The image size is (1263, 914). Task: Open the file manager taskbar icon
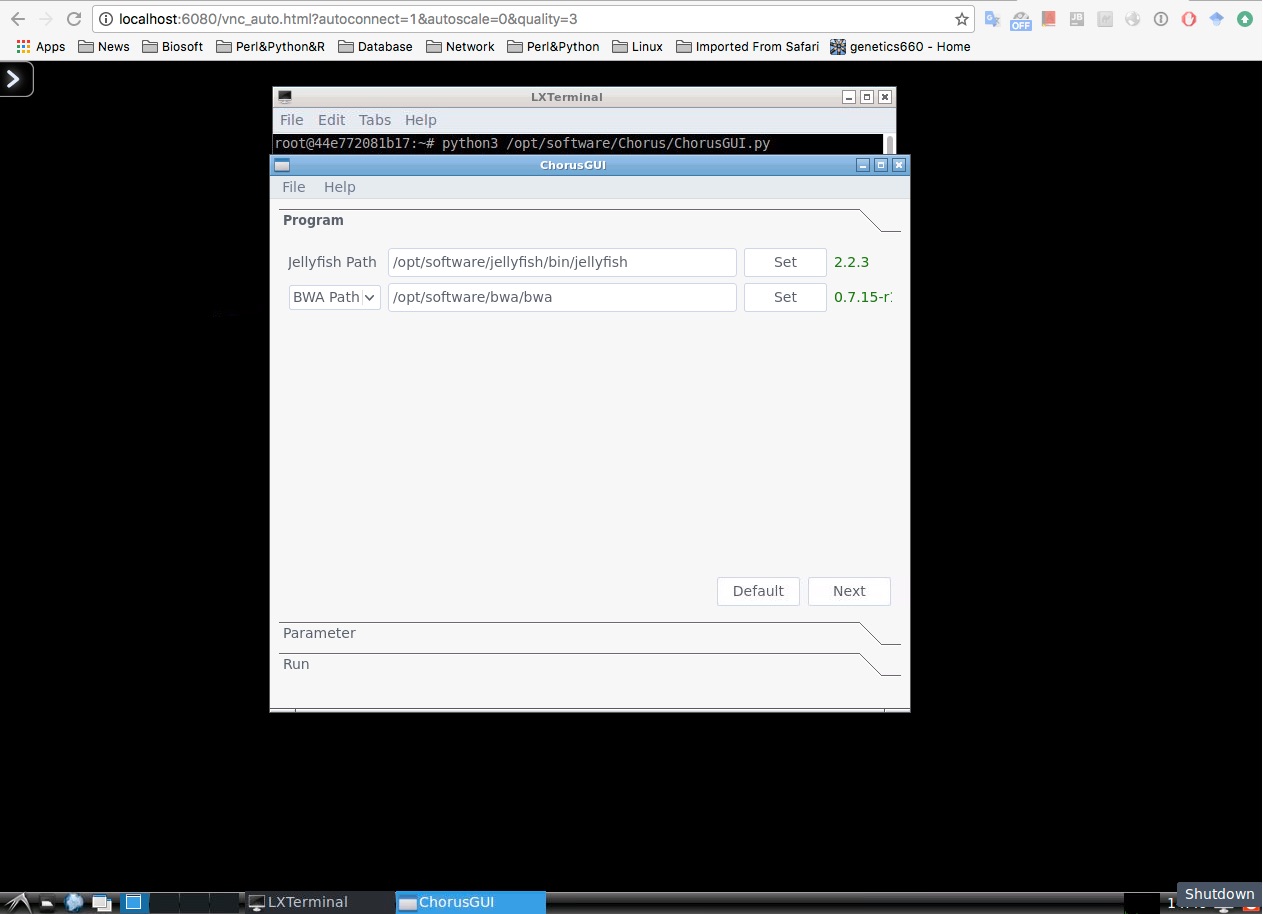(47, 903)
